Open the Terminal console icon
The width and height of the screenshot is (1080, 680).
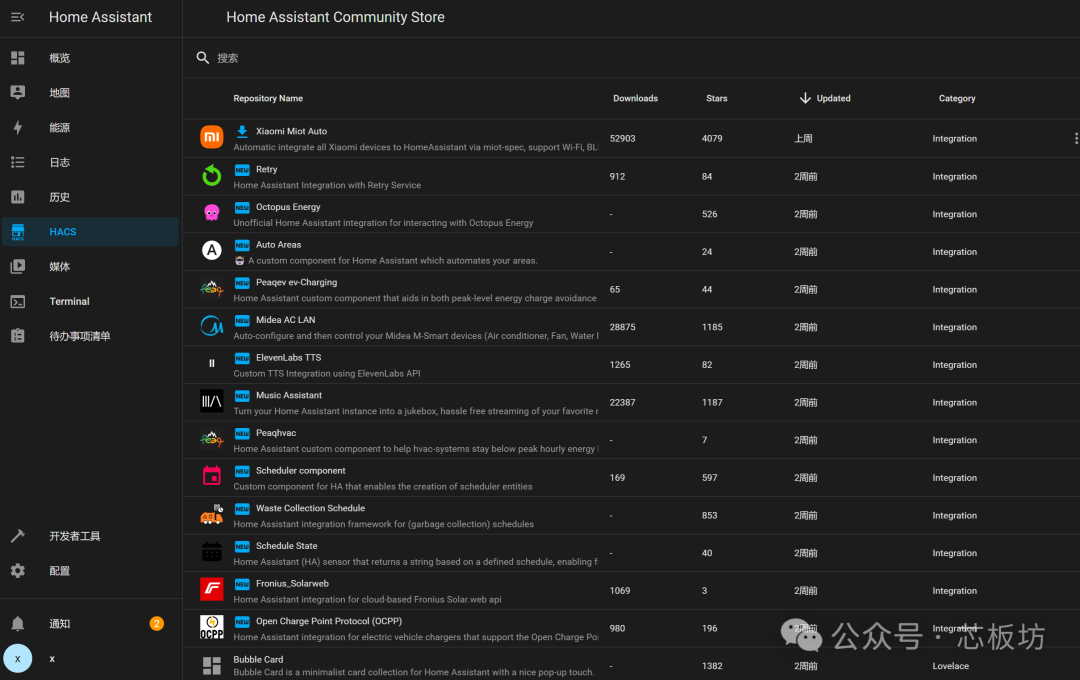click(x=18, y=301)
